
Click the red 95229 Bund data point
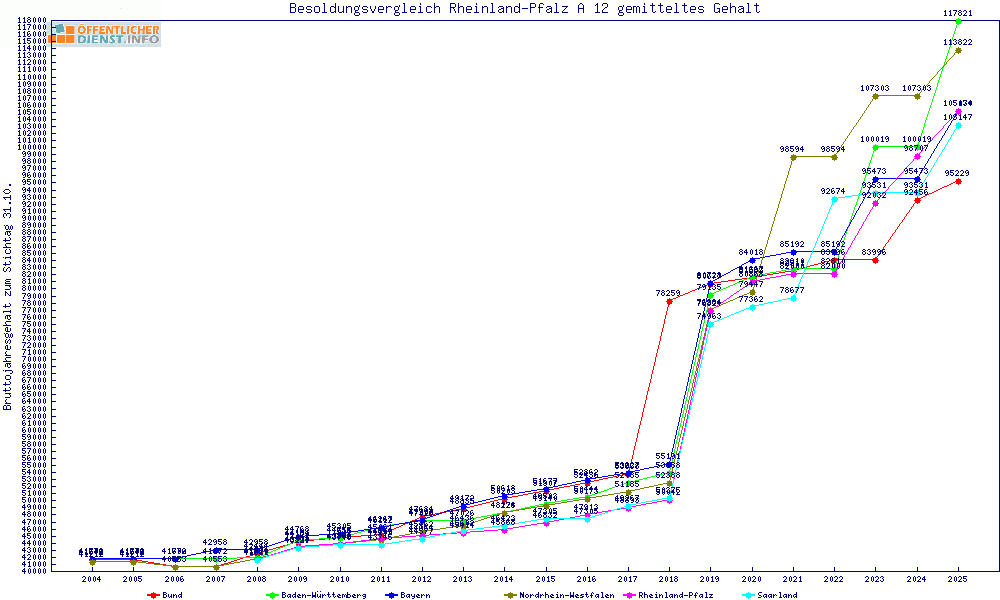pyautogui.click(x=958, y=181)
